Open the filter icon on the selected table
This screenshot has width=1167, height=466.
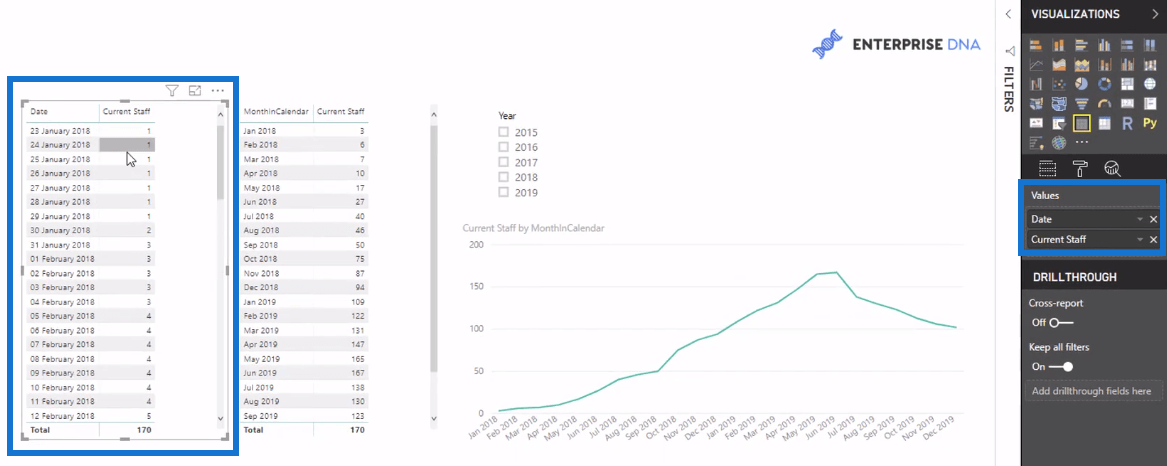(x=172, y=91)
